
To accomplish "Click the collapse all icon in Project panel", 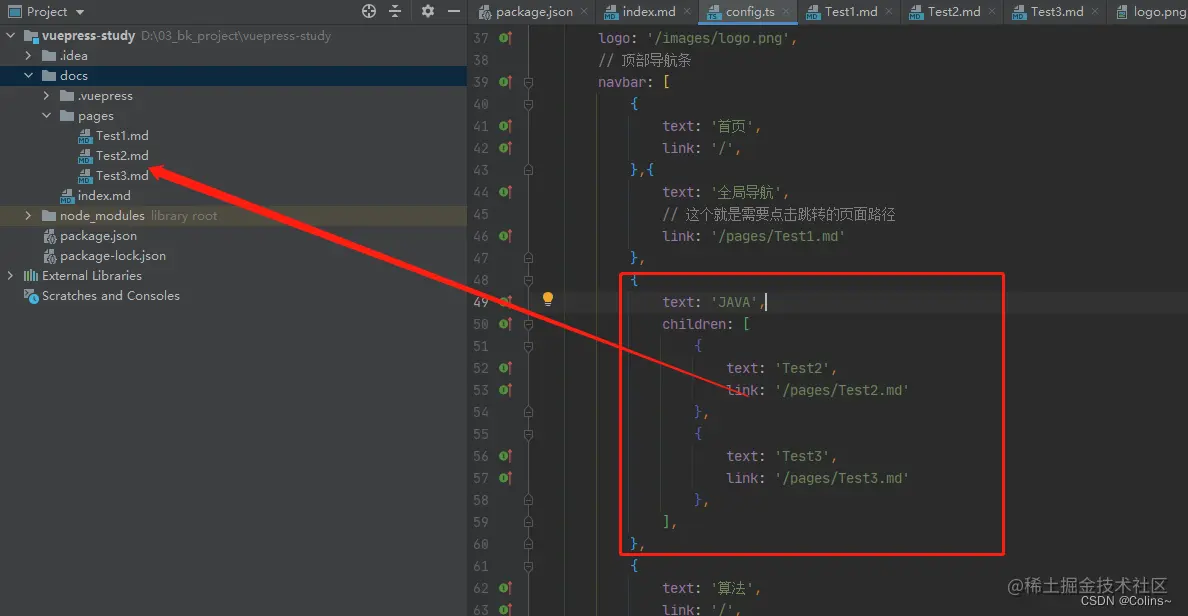I will [x=395, y=11].
